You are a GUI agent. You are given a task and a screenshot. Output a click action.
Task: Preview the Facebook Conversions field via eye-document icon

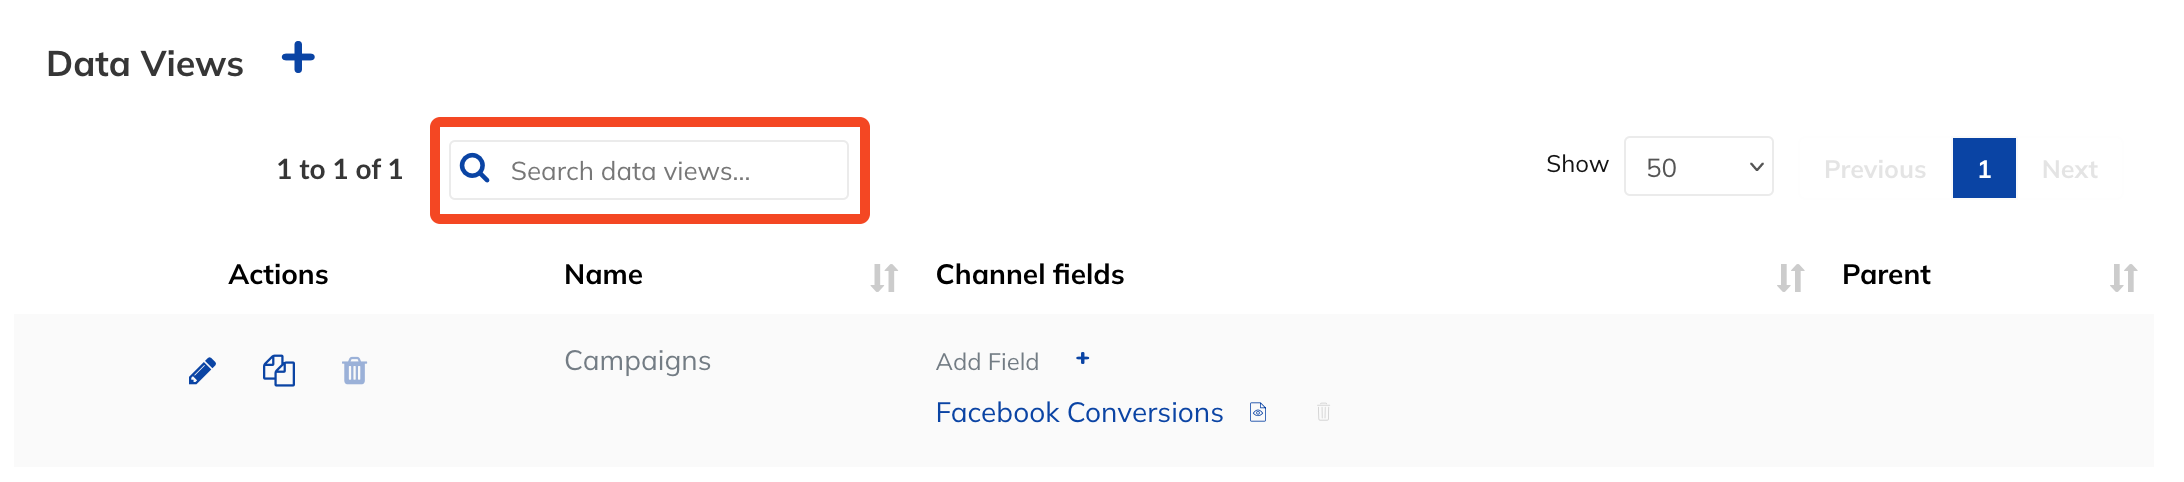click(1258, 412)
